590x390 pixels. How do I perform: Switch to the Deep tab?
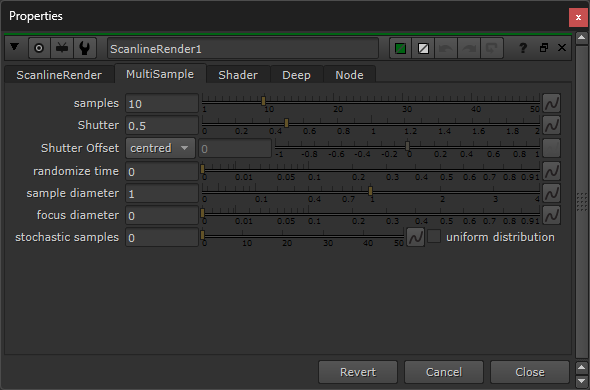point(297,75)
